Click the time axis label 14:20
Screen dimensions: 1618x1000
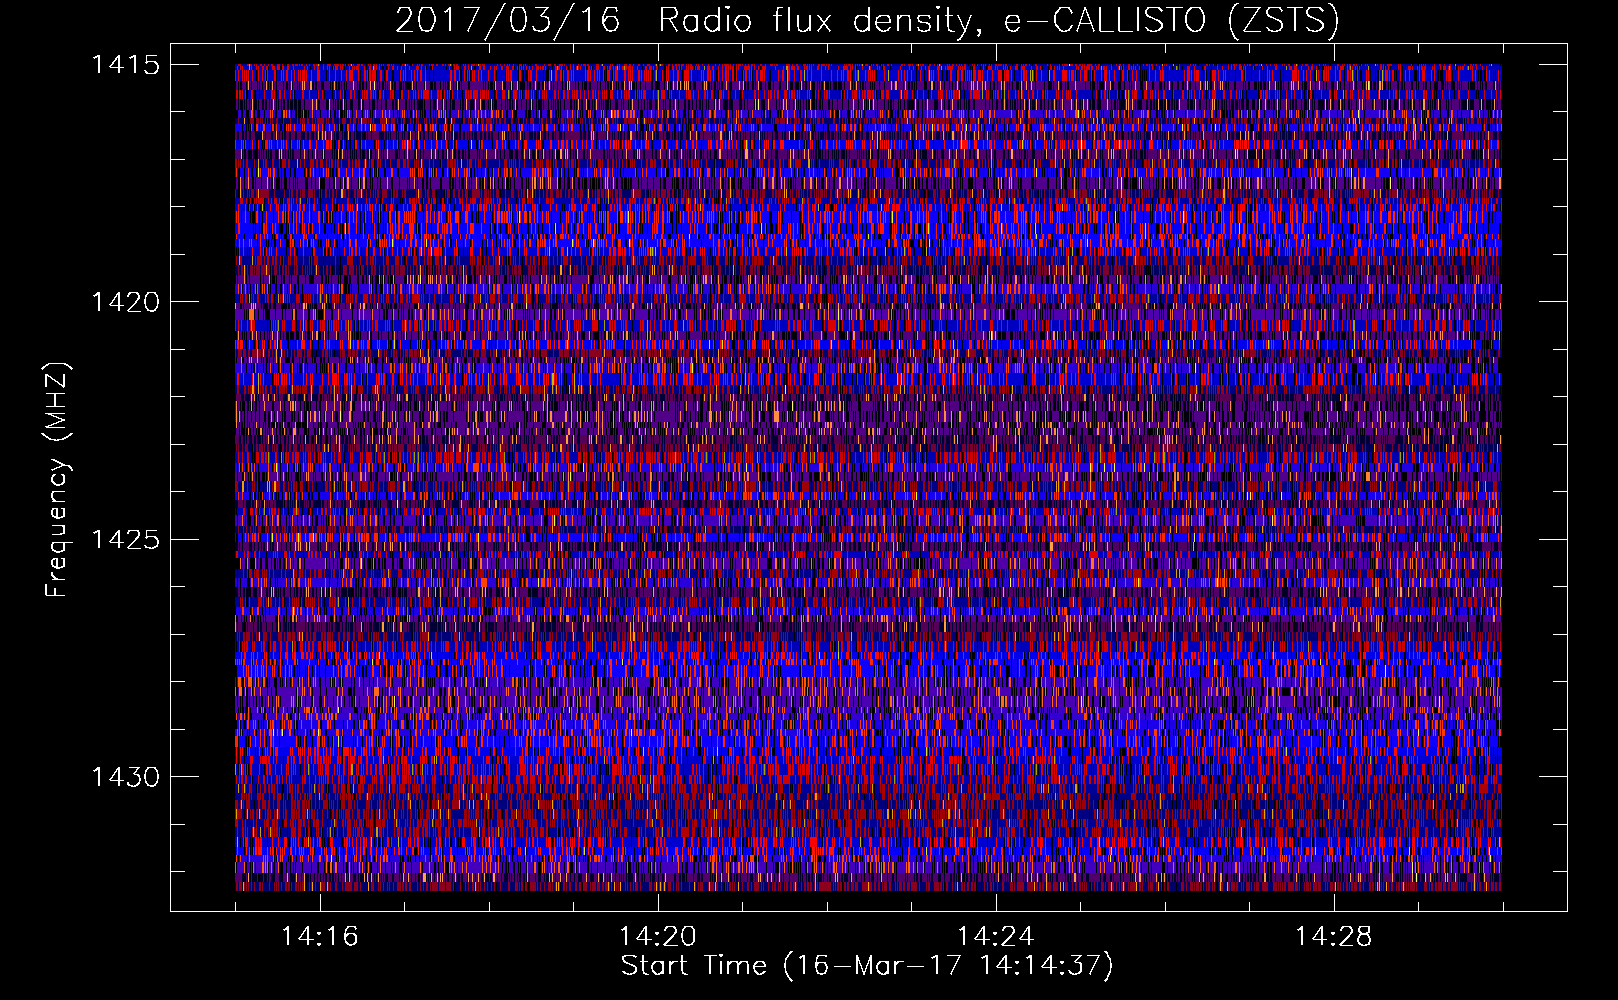(657, 937)
